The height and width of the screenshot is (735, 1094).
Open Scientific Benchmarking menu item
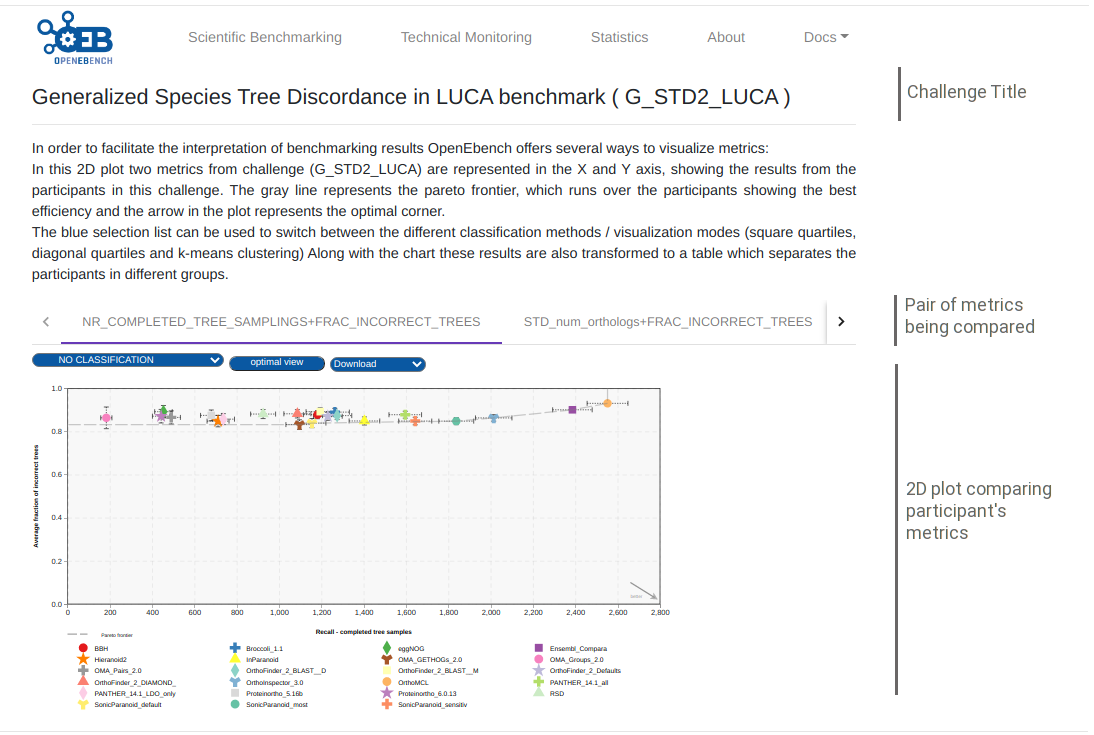pos(265,38)
